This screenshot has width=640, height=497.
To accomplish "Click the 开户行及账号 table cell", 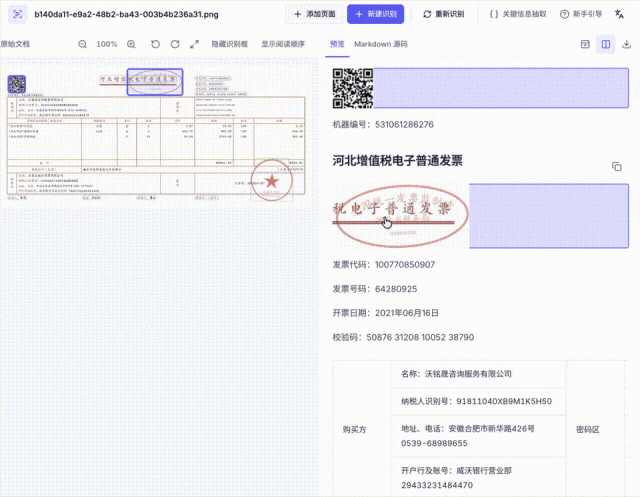I will tap(478, 477).
